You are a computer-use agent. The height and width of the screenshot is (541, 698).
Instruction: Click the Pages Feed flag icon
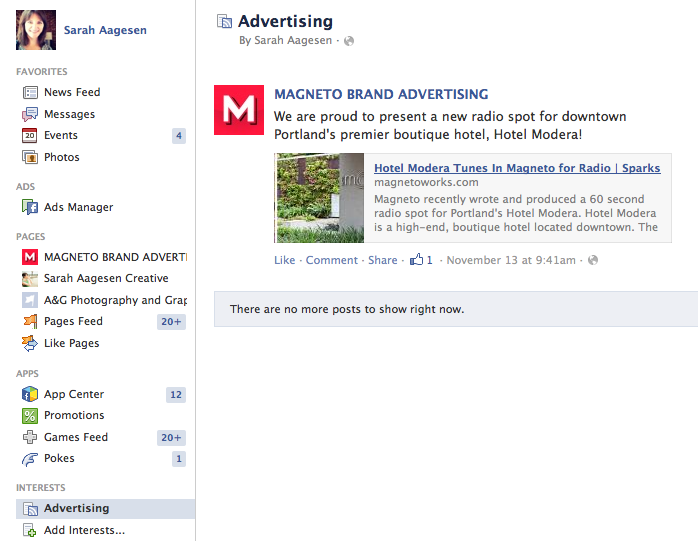[x=30, y=321]
